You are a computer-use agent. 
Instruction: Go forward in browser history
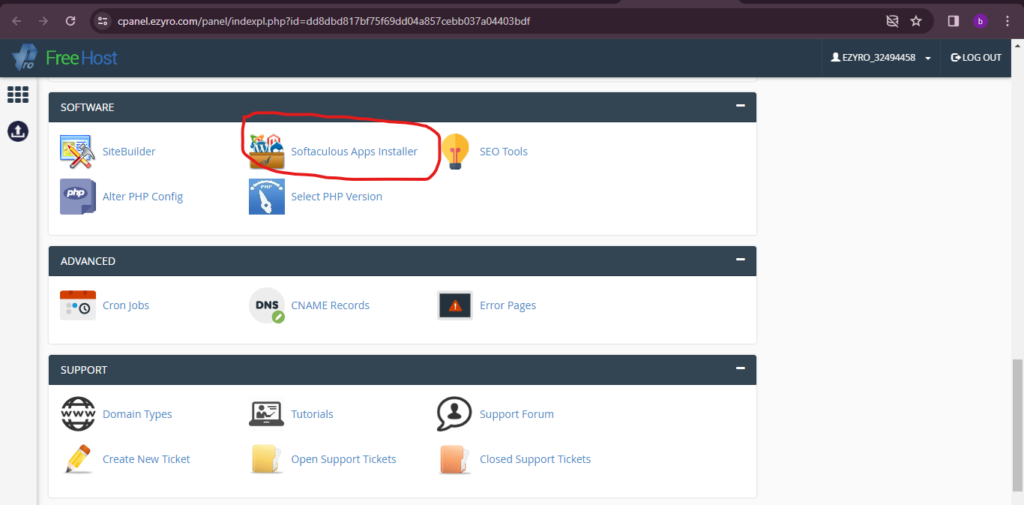43,21
